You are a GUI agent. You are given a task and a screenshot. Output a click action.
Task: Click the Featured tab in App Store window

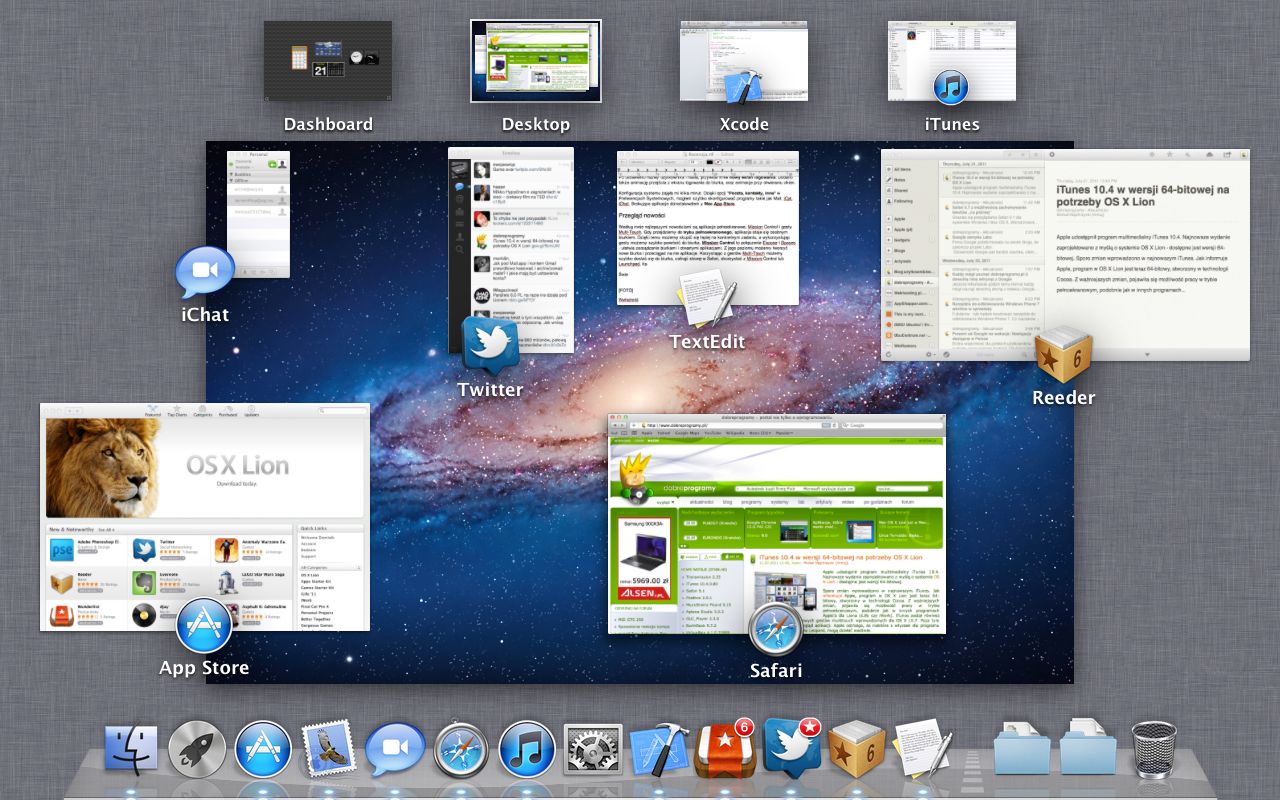[x=153, y=410]
